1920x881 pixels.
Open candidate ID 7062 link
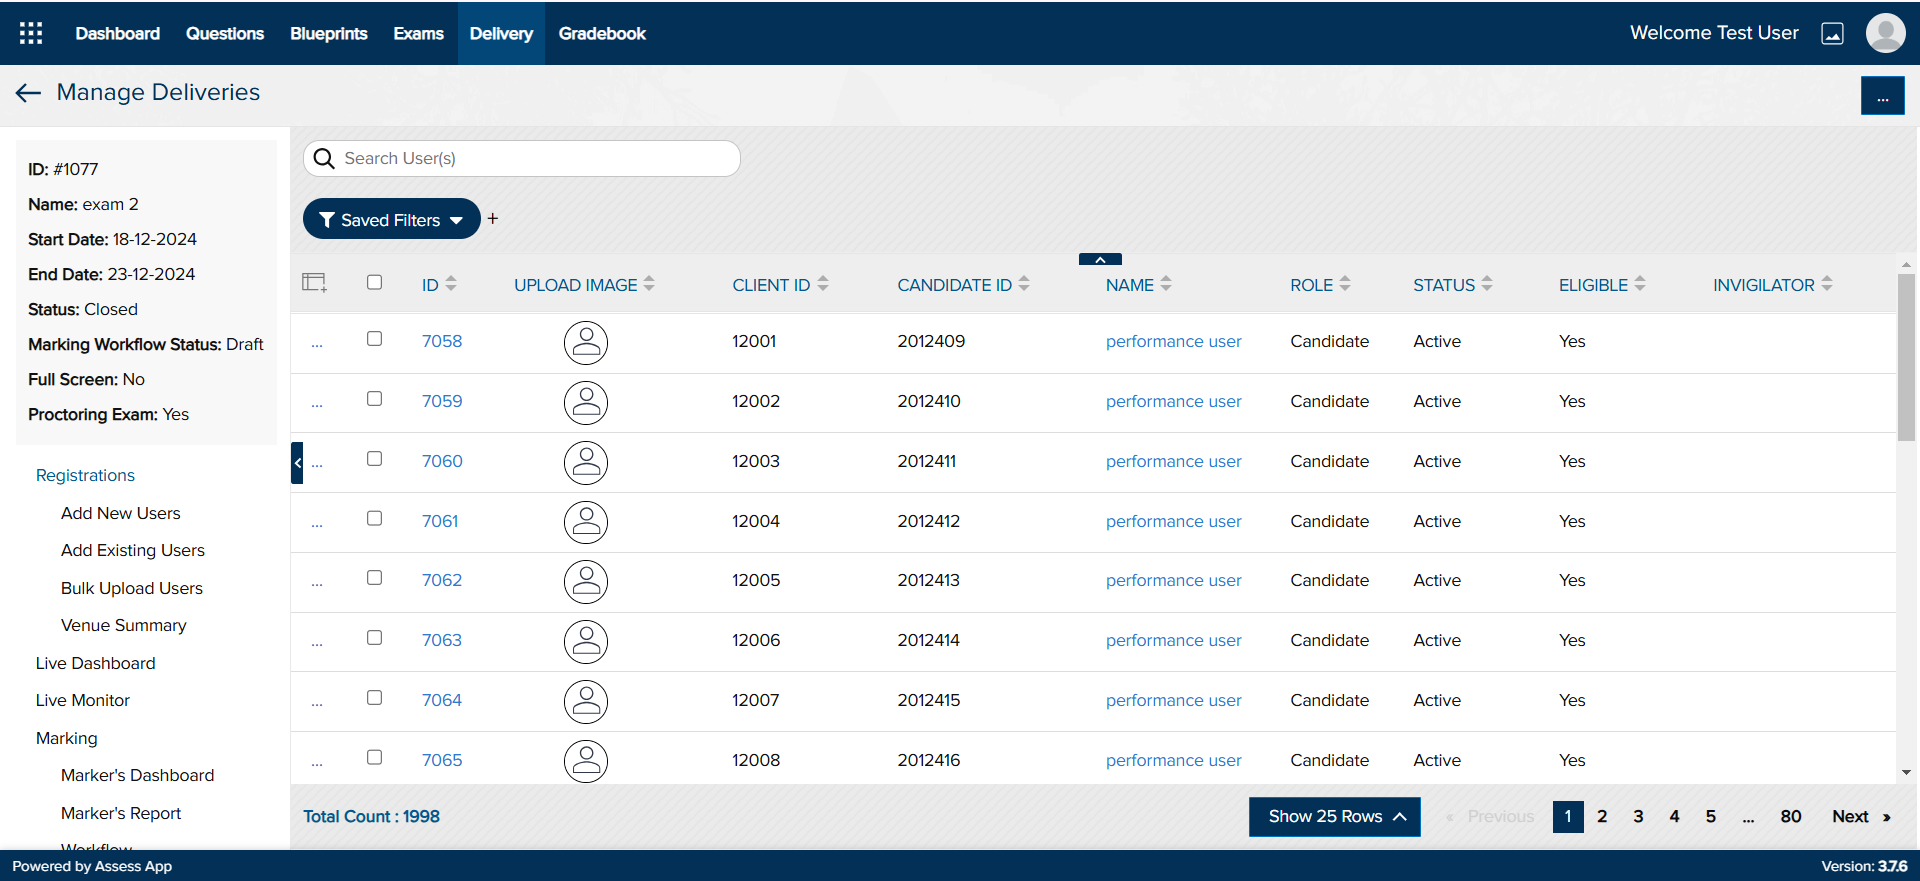(x=442, y=581)
